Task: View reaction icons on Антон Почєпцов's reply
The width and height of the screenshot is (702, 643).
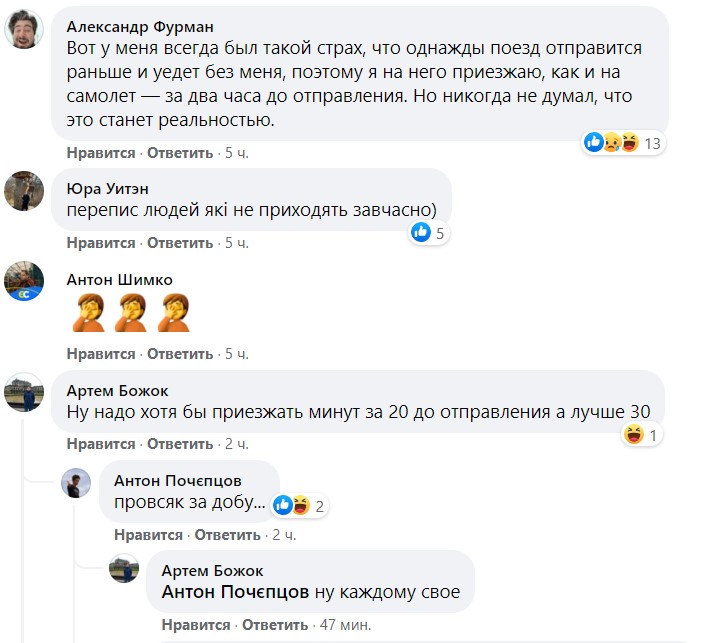Action: tap(291, 505)
